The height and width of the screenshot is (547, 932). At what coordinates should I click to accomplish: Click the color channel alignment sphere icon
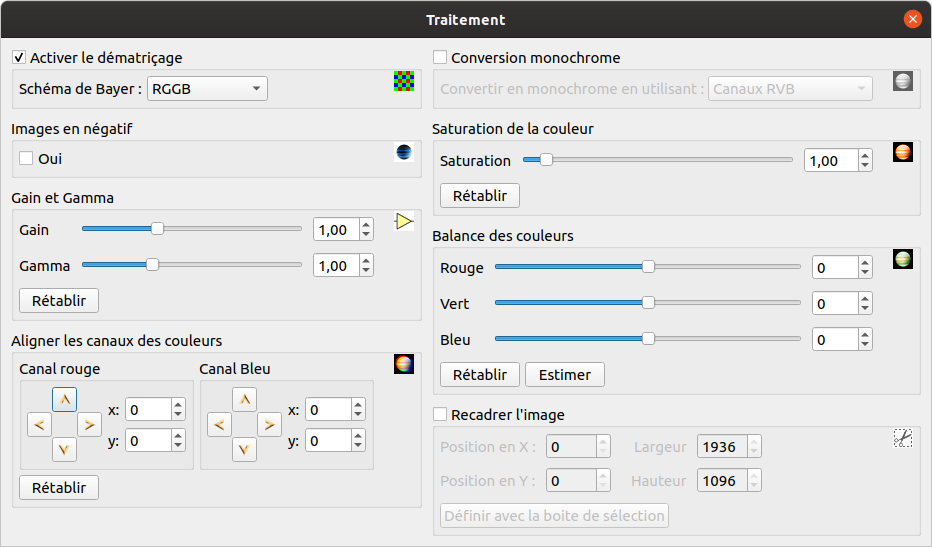[403, 364]
